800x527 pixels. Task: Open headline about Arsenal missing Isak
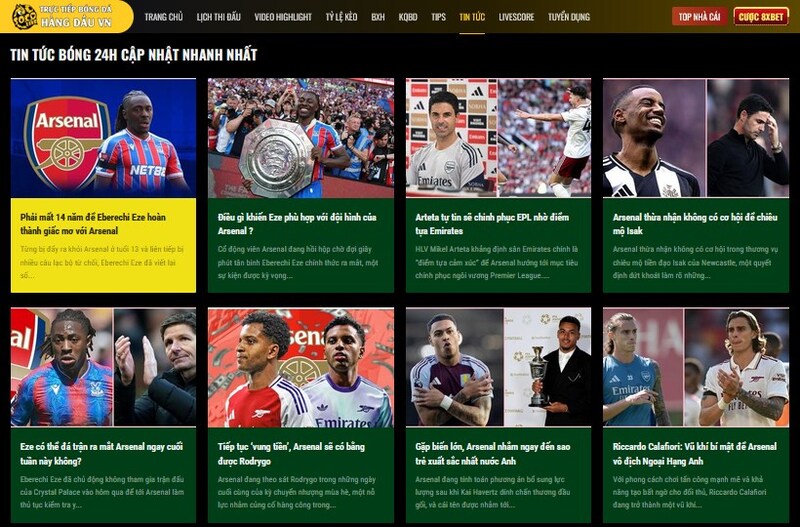click(x=695, y=224)
